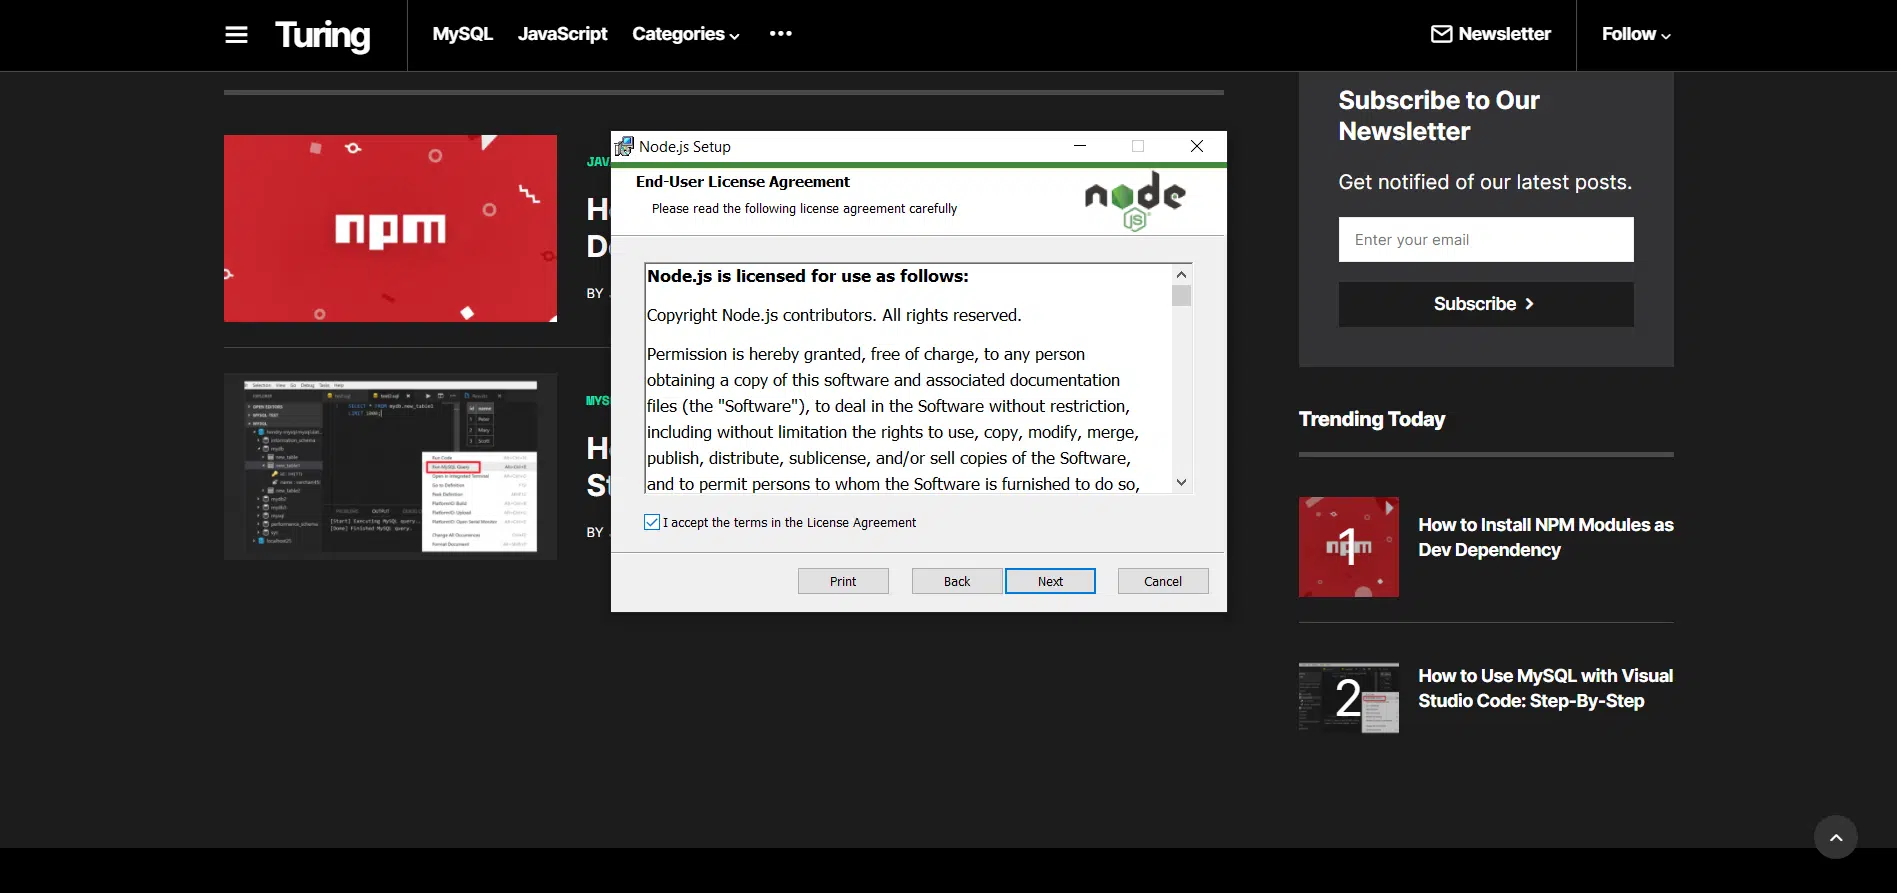The image size is (1897, 893).
Task: Toggle the accept License Agreement checkbox
Action: click(652, 522)
